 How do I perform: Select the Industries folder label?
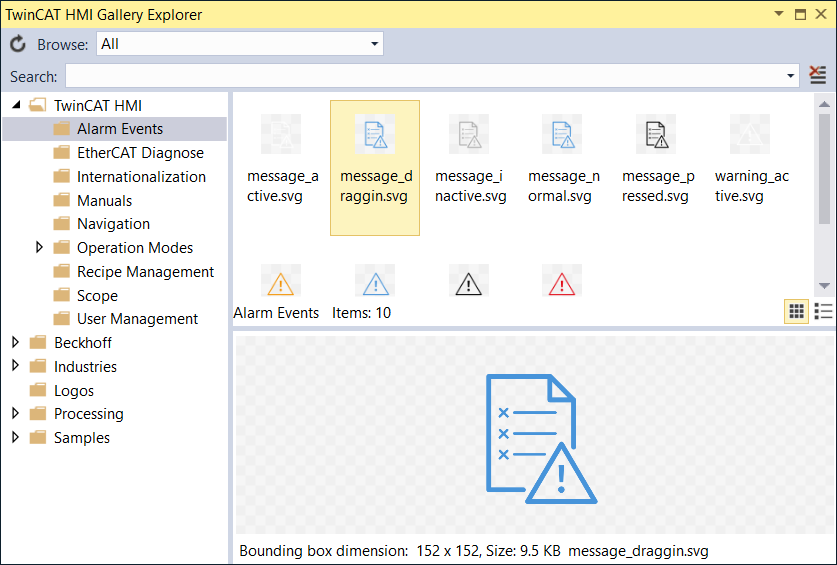pos(85,366)
